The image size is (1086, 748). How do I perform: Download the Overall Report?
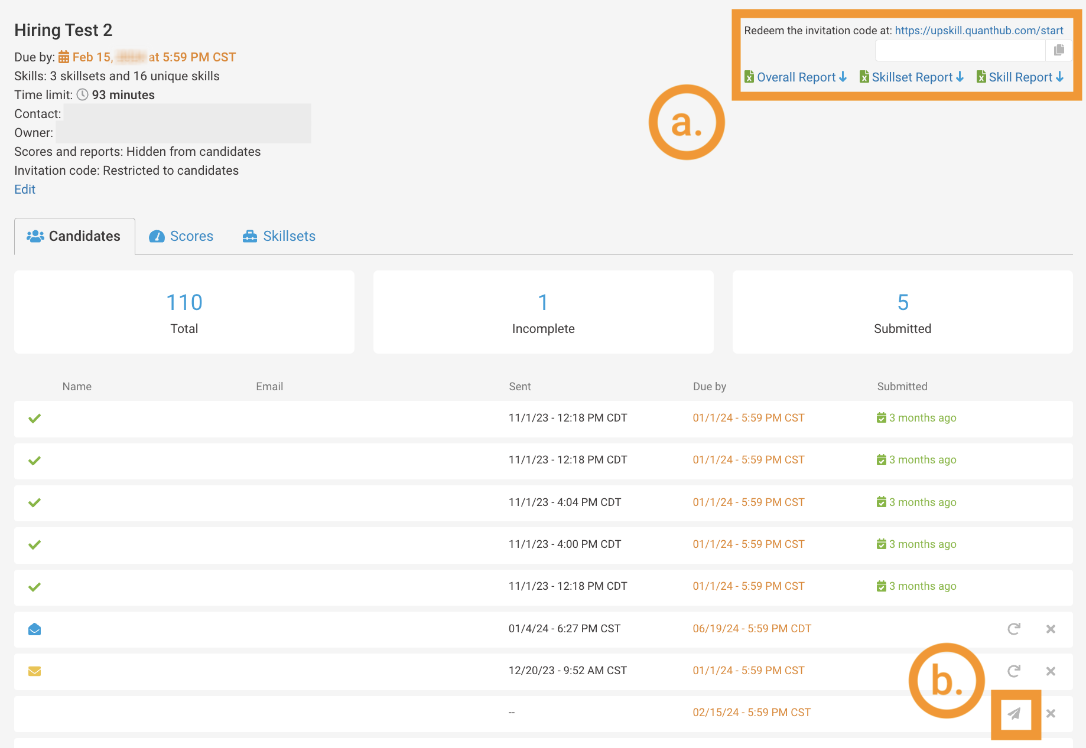(x=795, y=77)
